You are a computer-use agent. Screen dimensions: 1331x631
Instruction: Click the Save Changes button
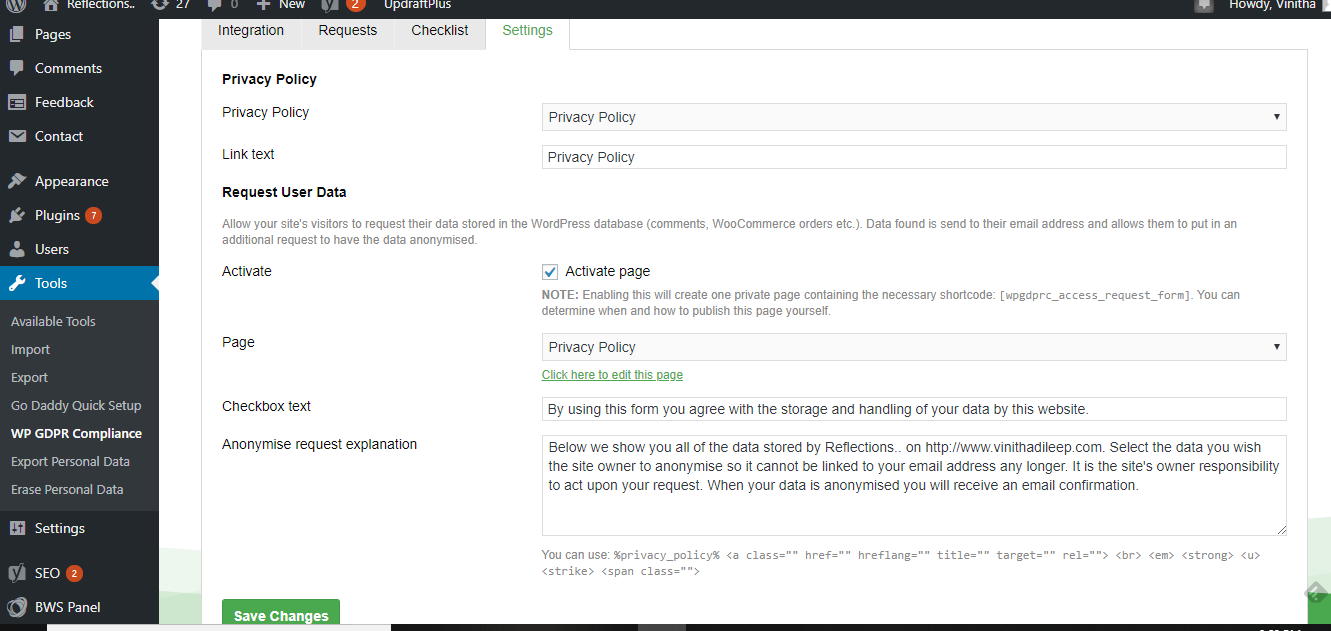(280, 615)
